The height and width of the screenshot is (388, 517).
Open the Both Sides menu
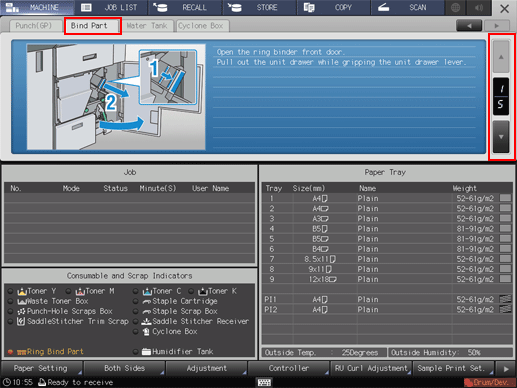[124, 368]
